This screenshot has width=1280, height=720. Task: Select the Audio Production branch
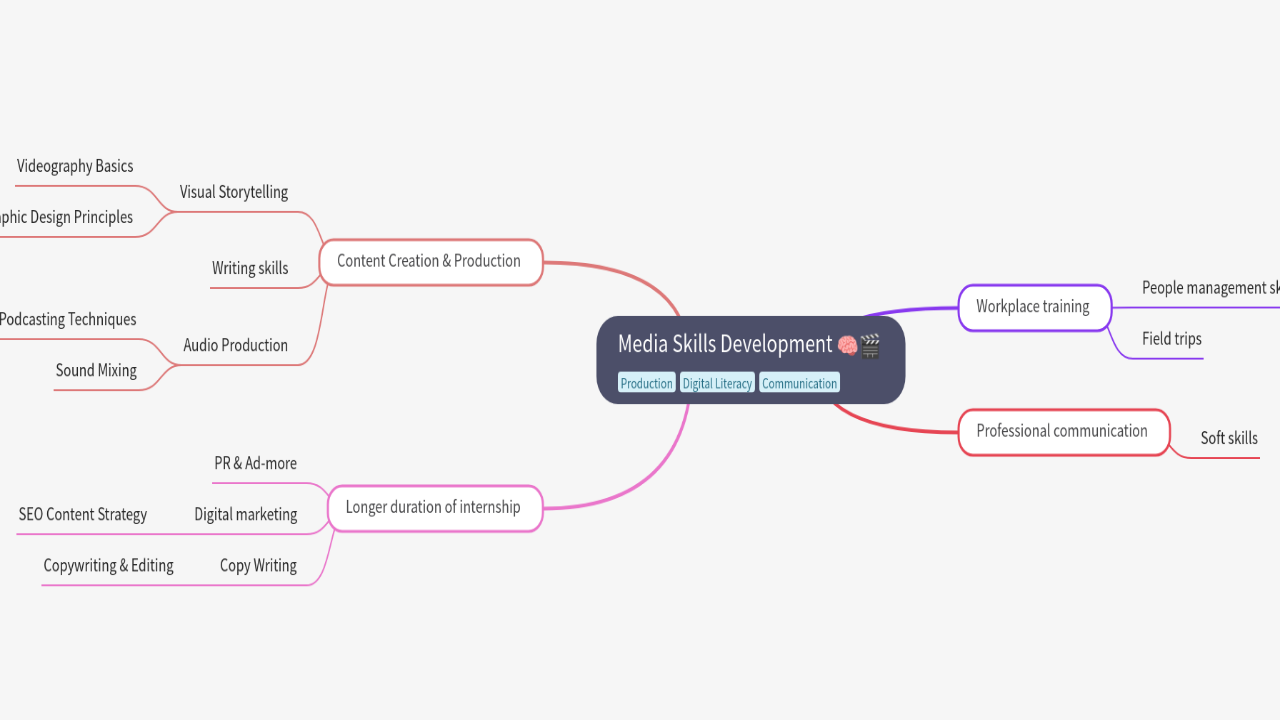[235, 345]
